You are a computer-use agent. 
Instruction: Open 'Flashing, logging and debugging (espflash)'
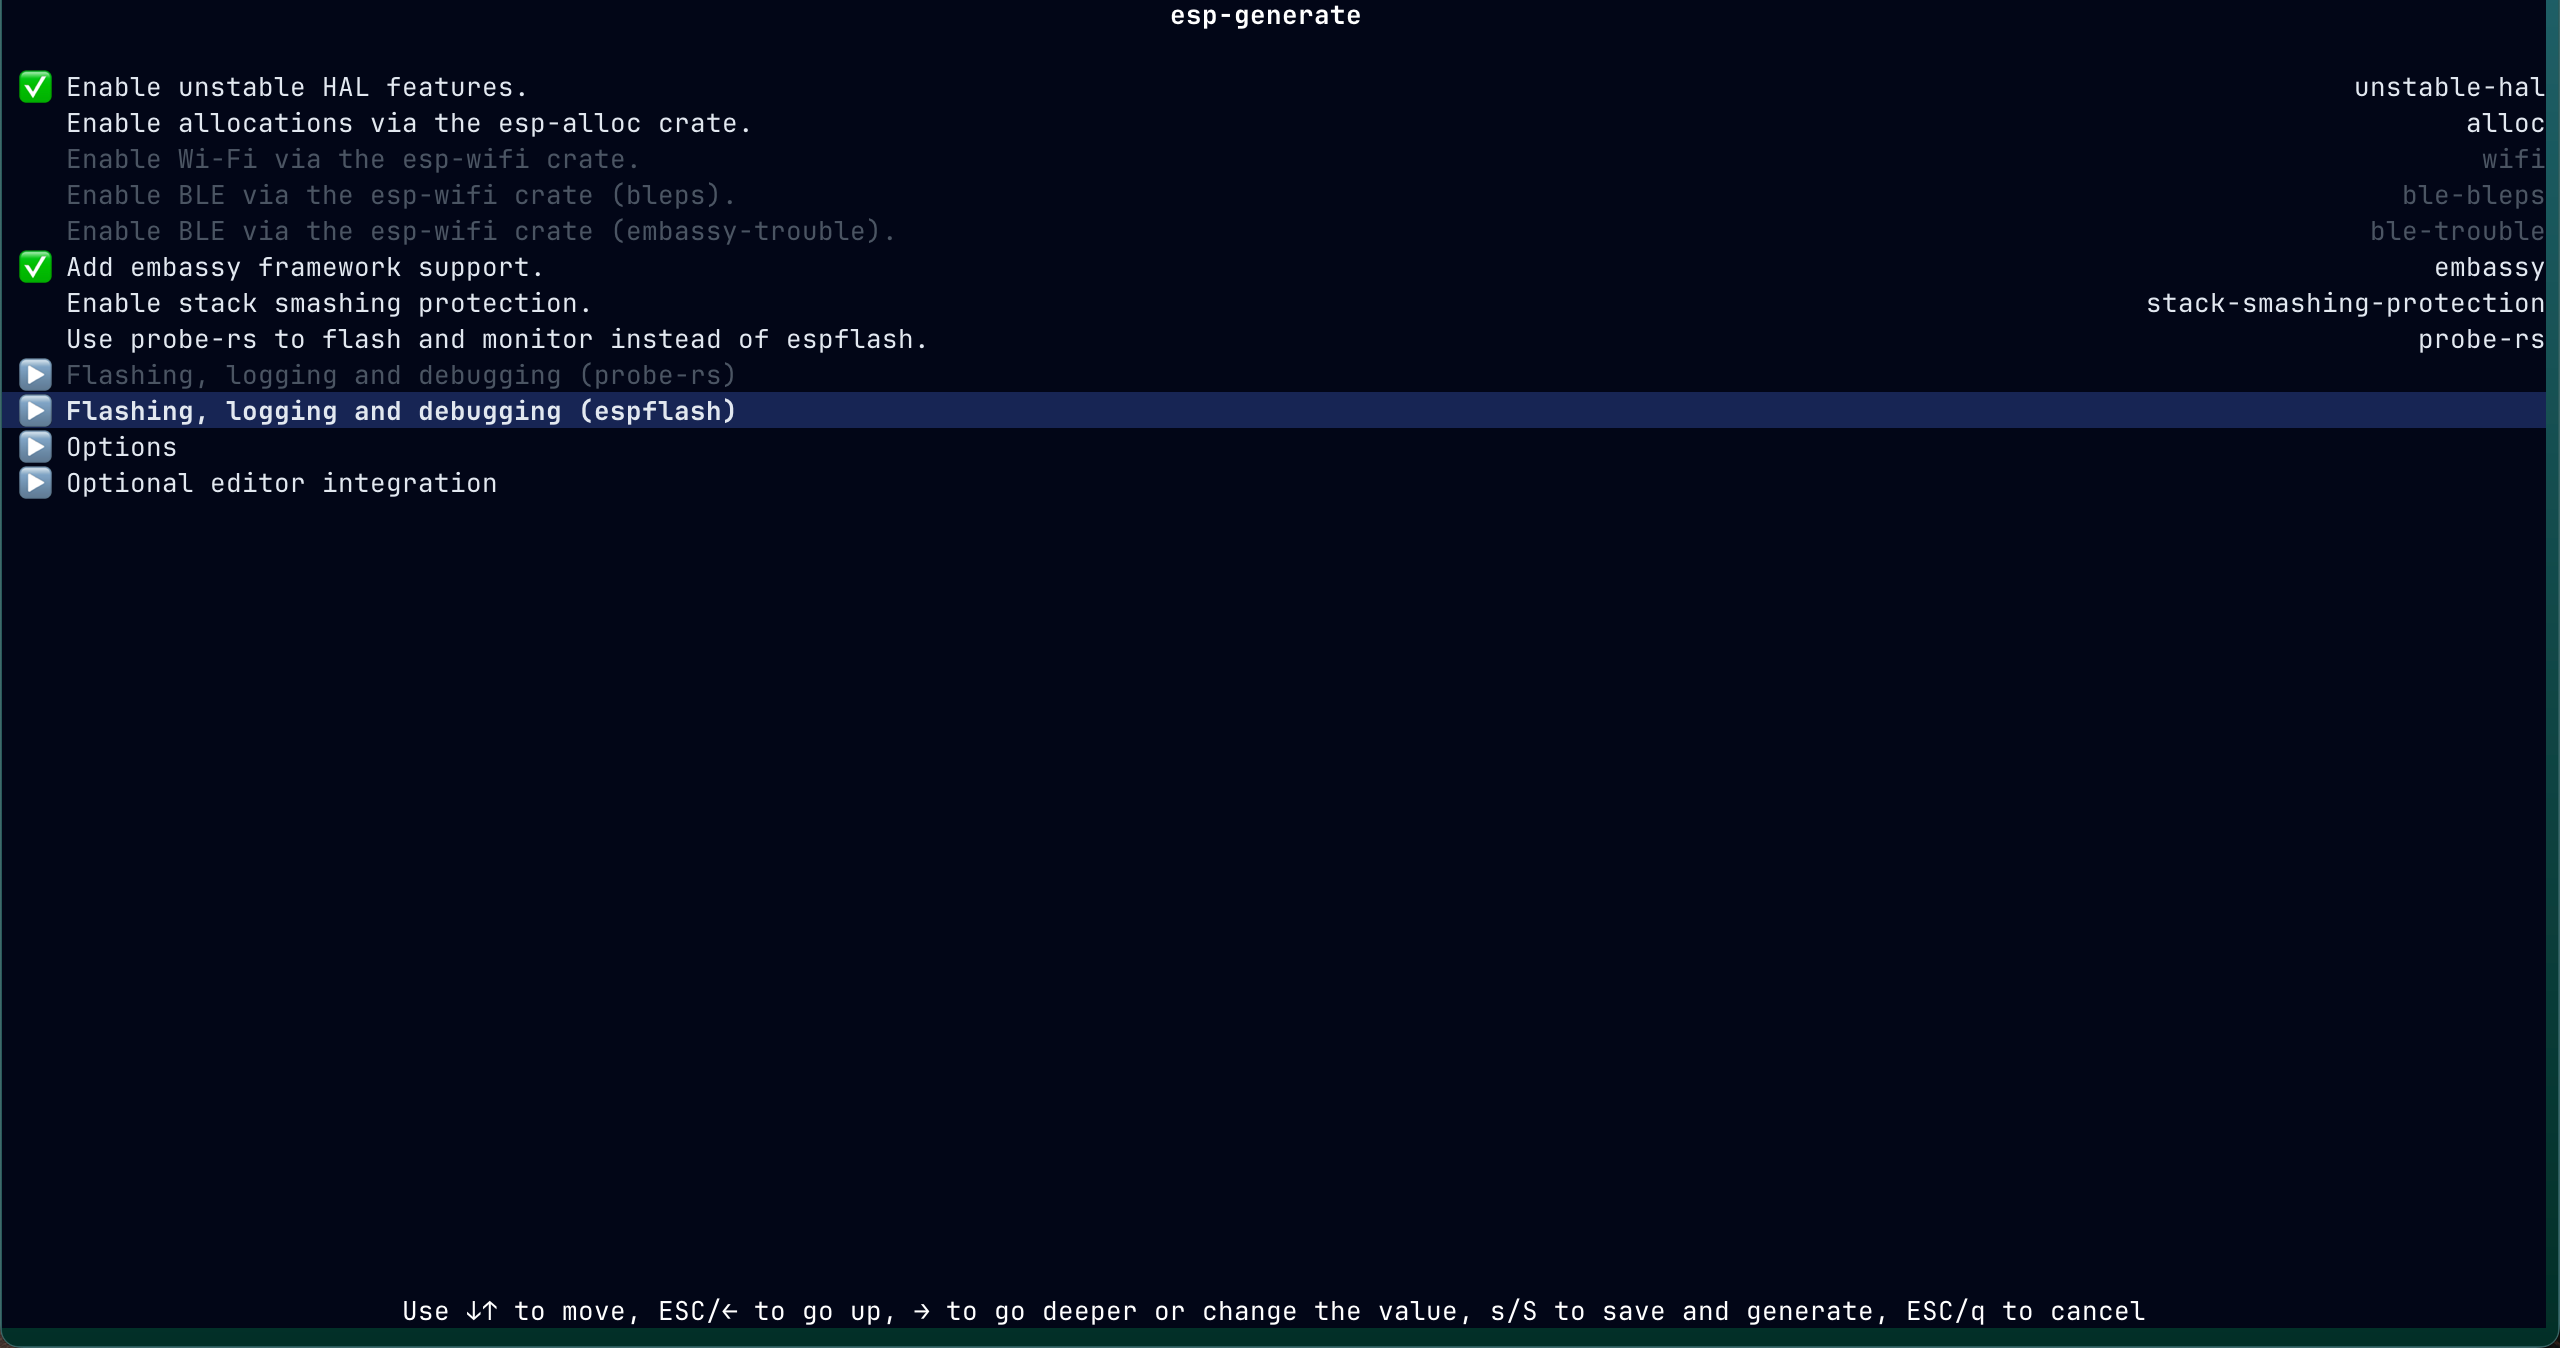[x=401, y=412]
